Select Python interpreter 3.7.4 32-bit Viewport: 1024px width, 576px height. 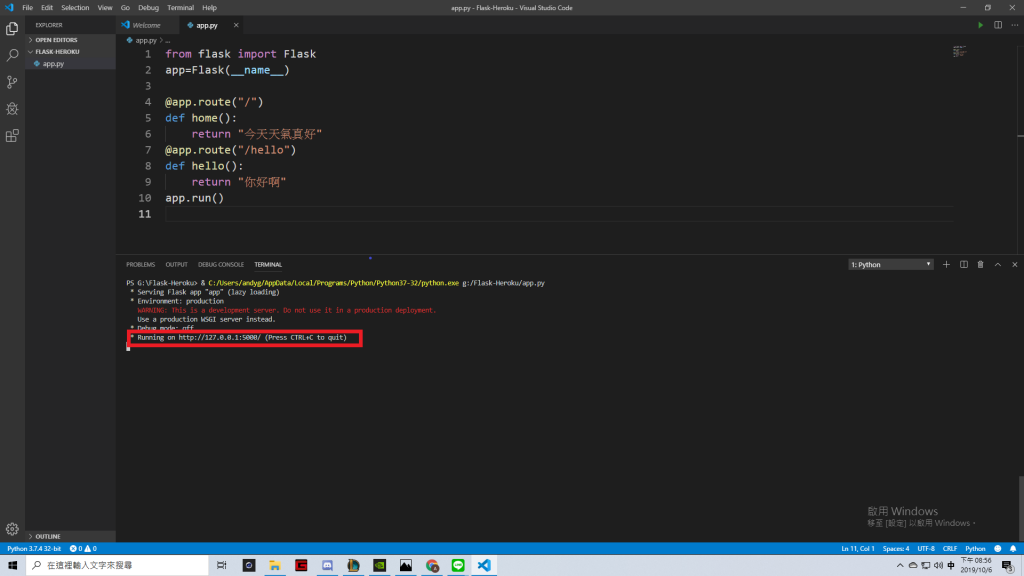(x=34, y=549)
